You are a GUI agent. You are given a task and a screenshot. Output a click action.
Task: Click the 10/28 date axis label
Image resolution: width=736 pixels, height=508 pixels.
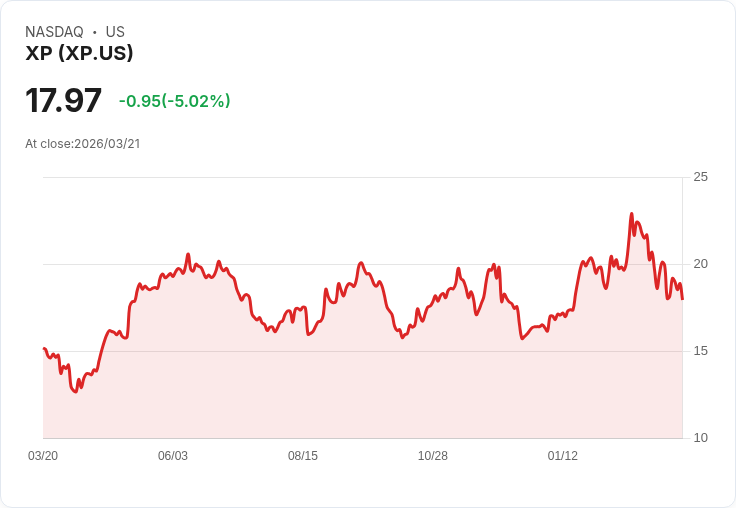pyautogui.click(x=433, y=455)
